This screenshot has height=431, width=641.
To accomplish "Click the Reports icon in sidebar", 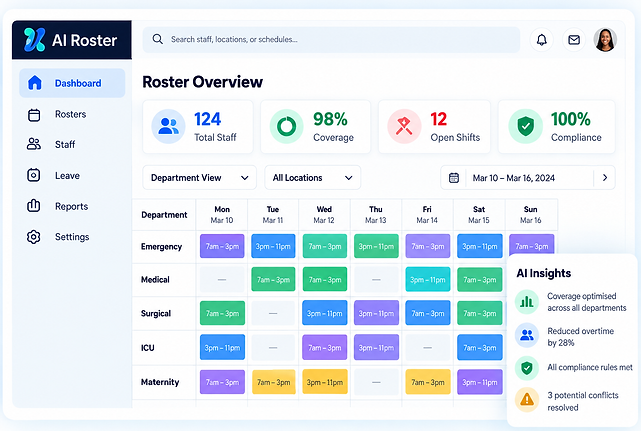I will click(x=34, y=205).
